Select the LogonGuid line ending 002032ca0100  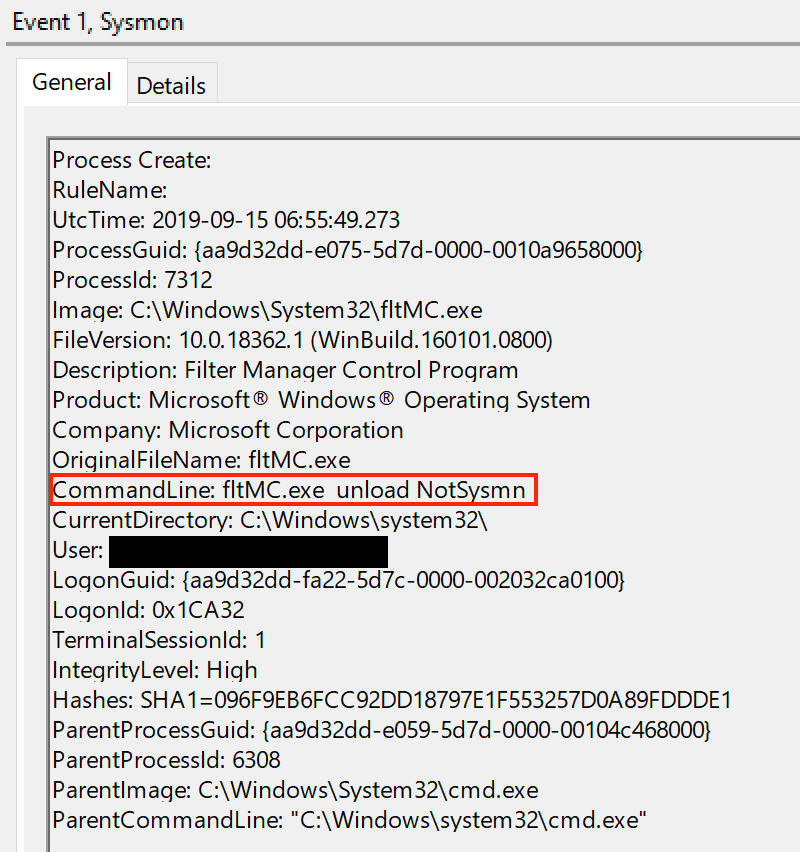coord(339,580)
